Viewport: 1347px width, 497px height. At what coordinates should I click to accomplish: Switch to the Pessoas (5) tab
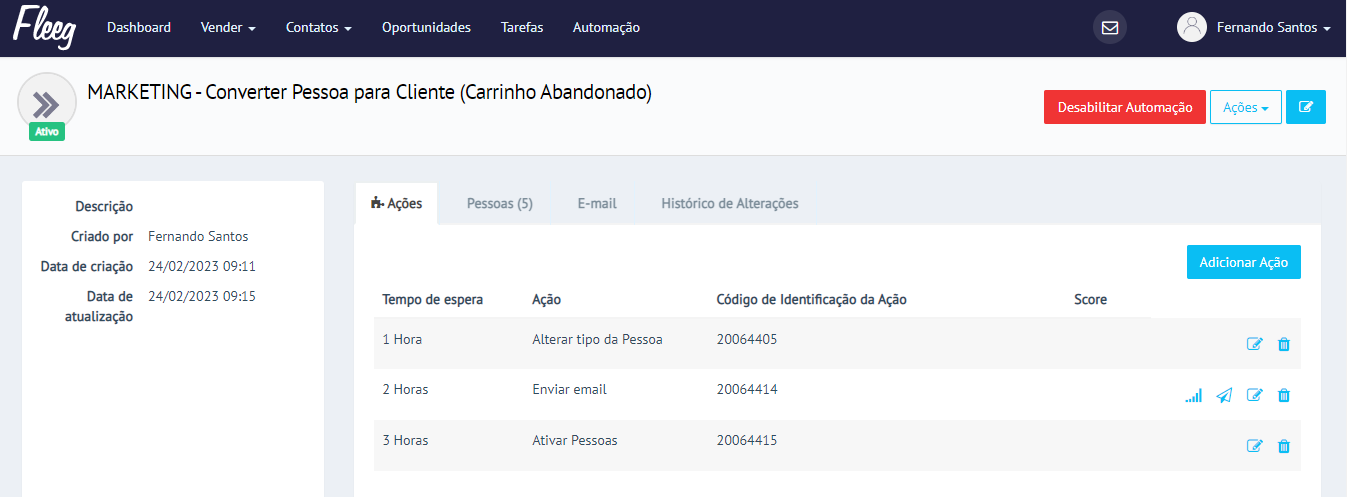(x=500, y=203)
